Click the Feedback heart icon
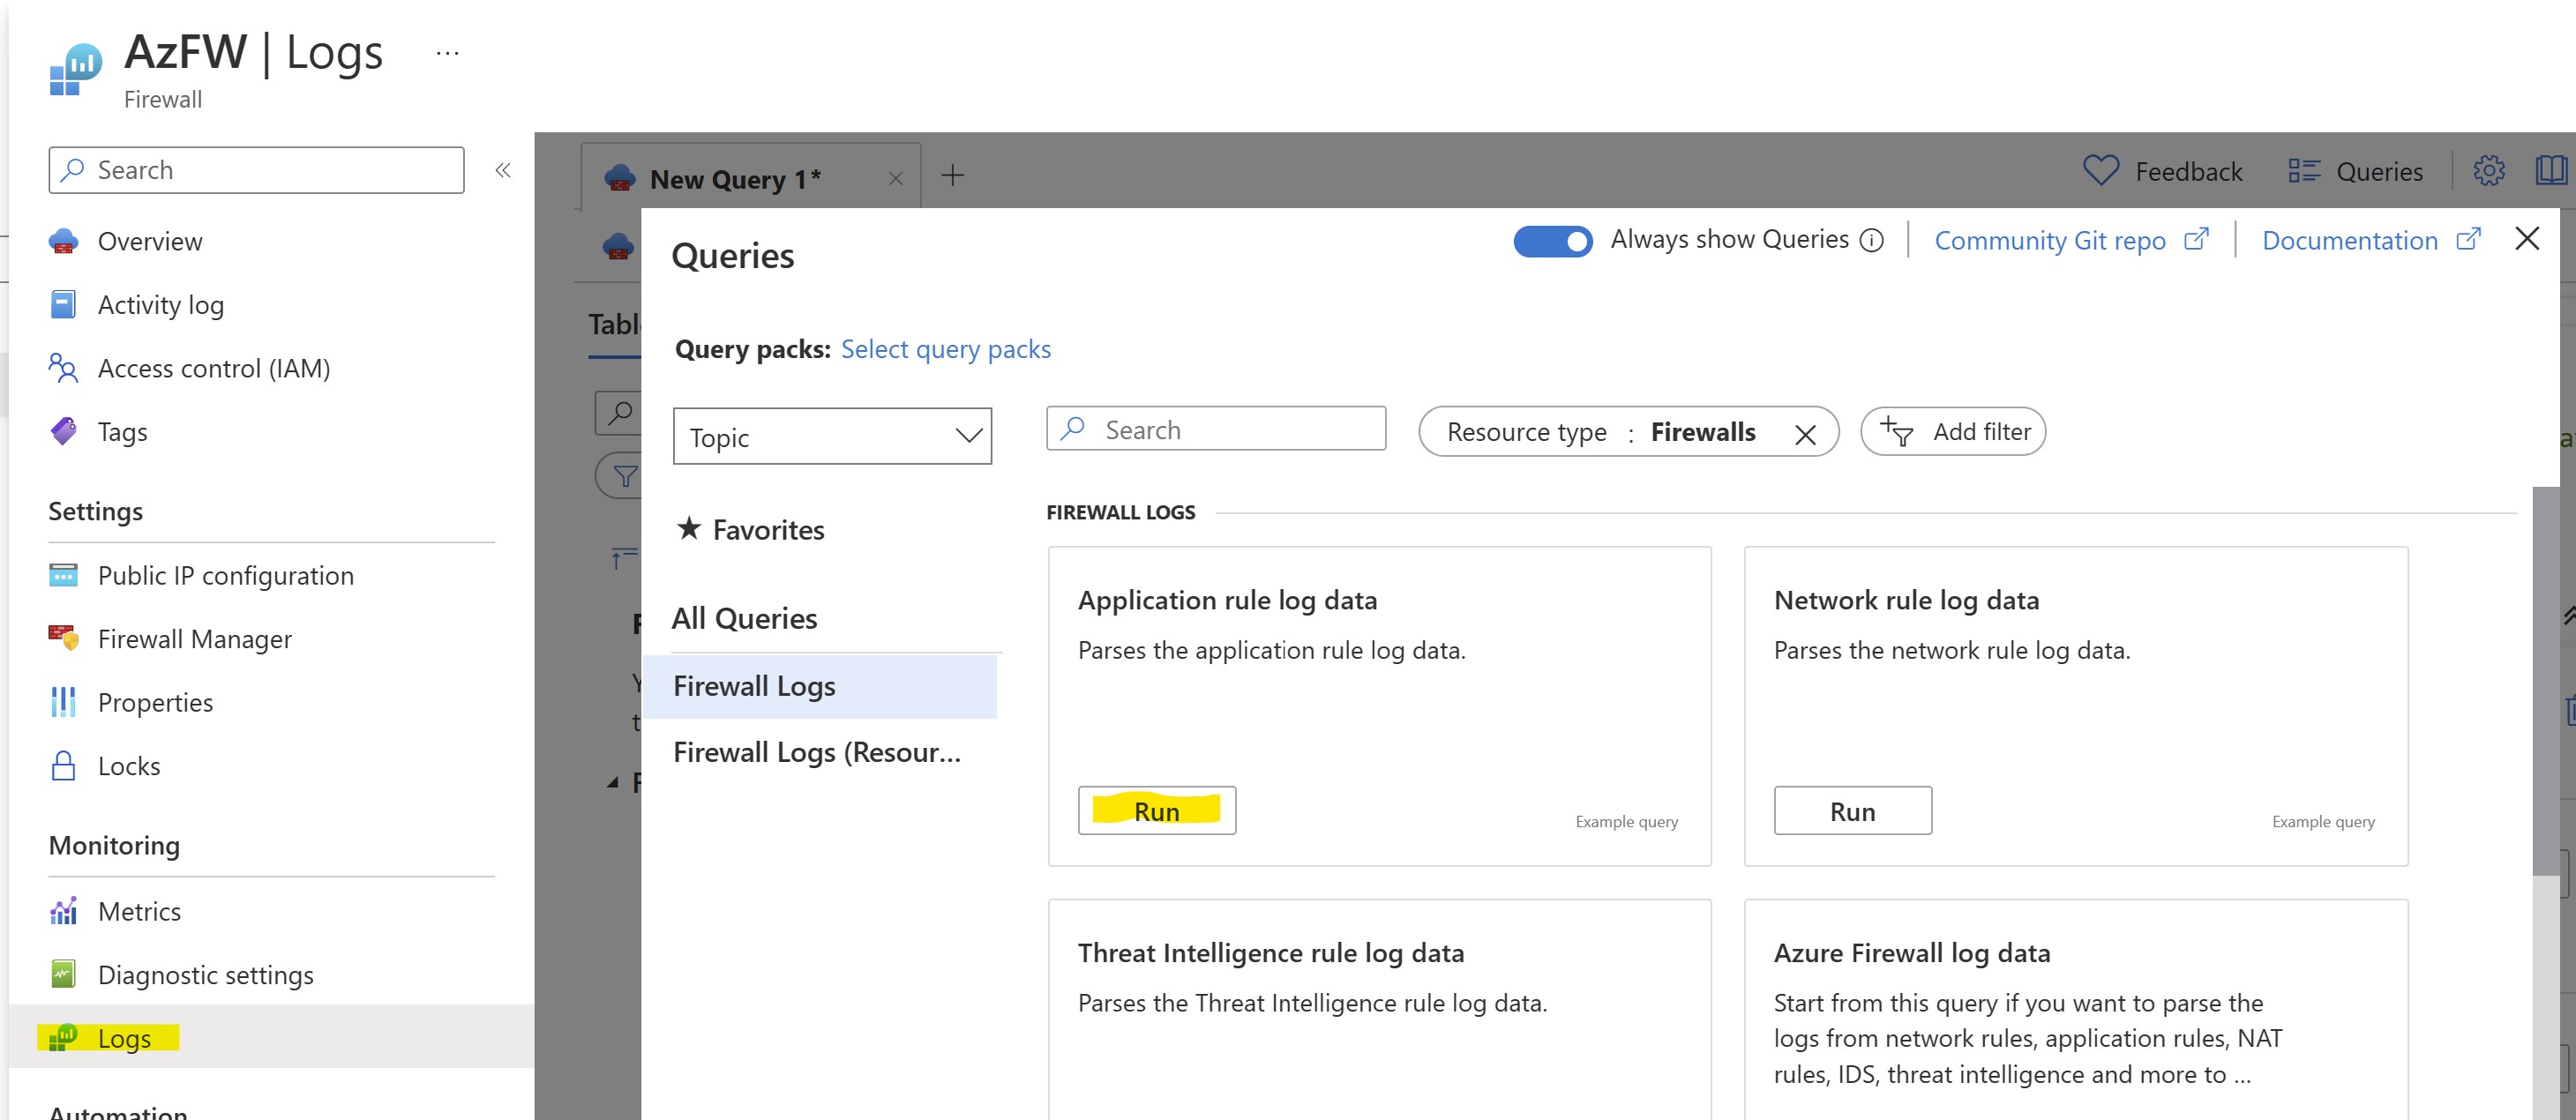 click(2100, 171)
